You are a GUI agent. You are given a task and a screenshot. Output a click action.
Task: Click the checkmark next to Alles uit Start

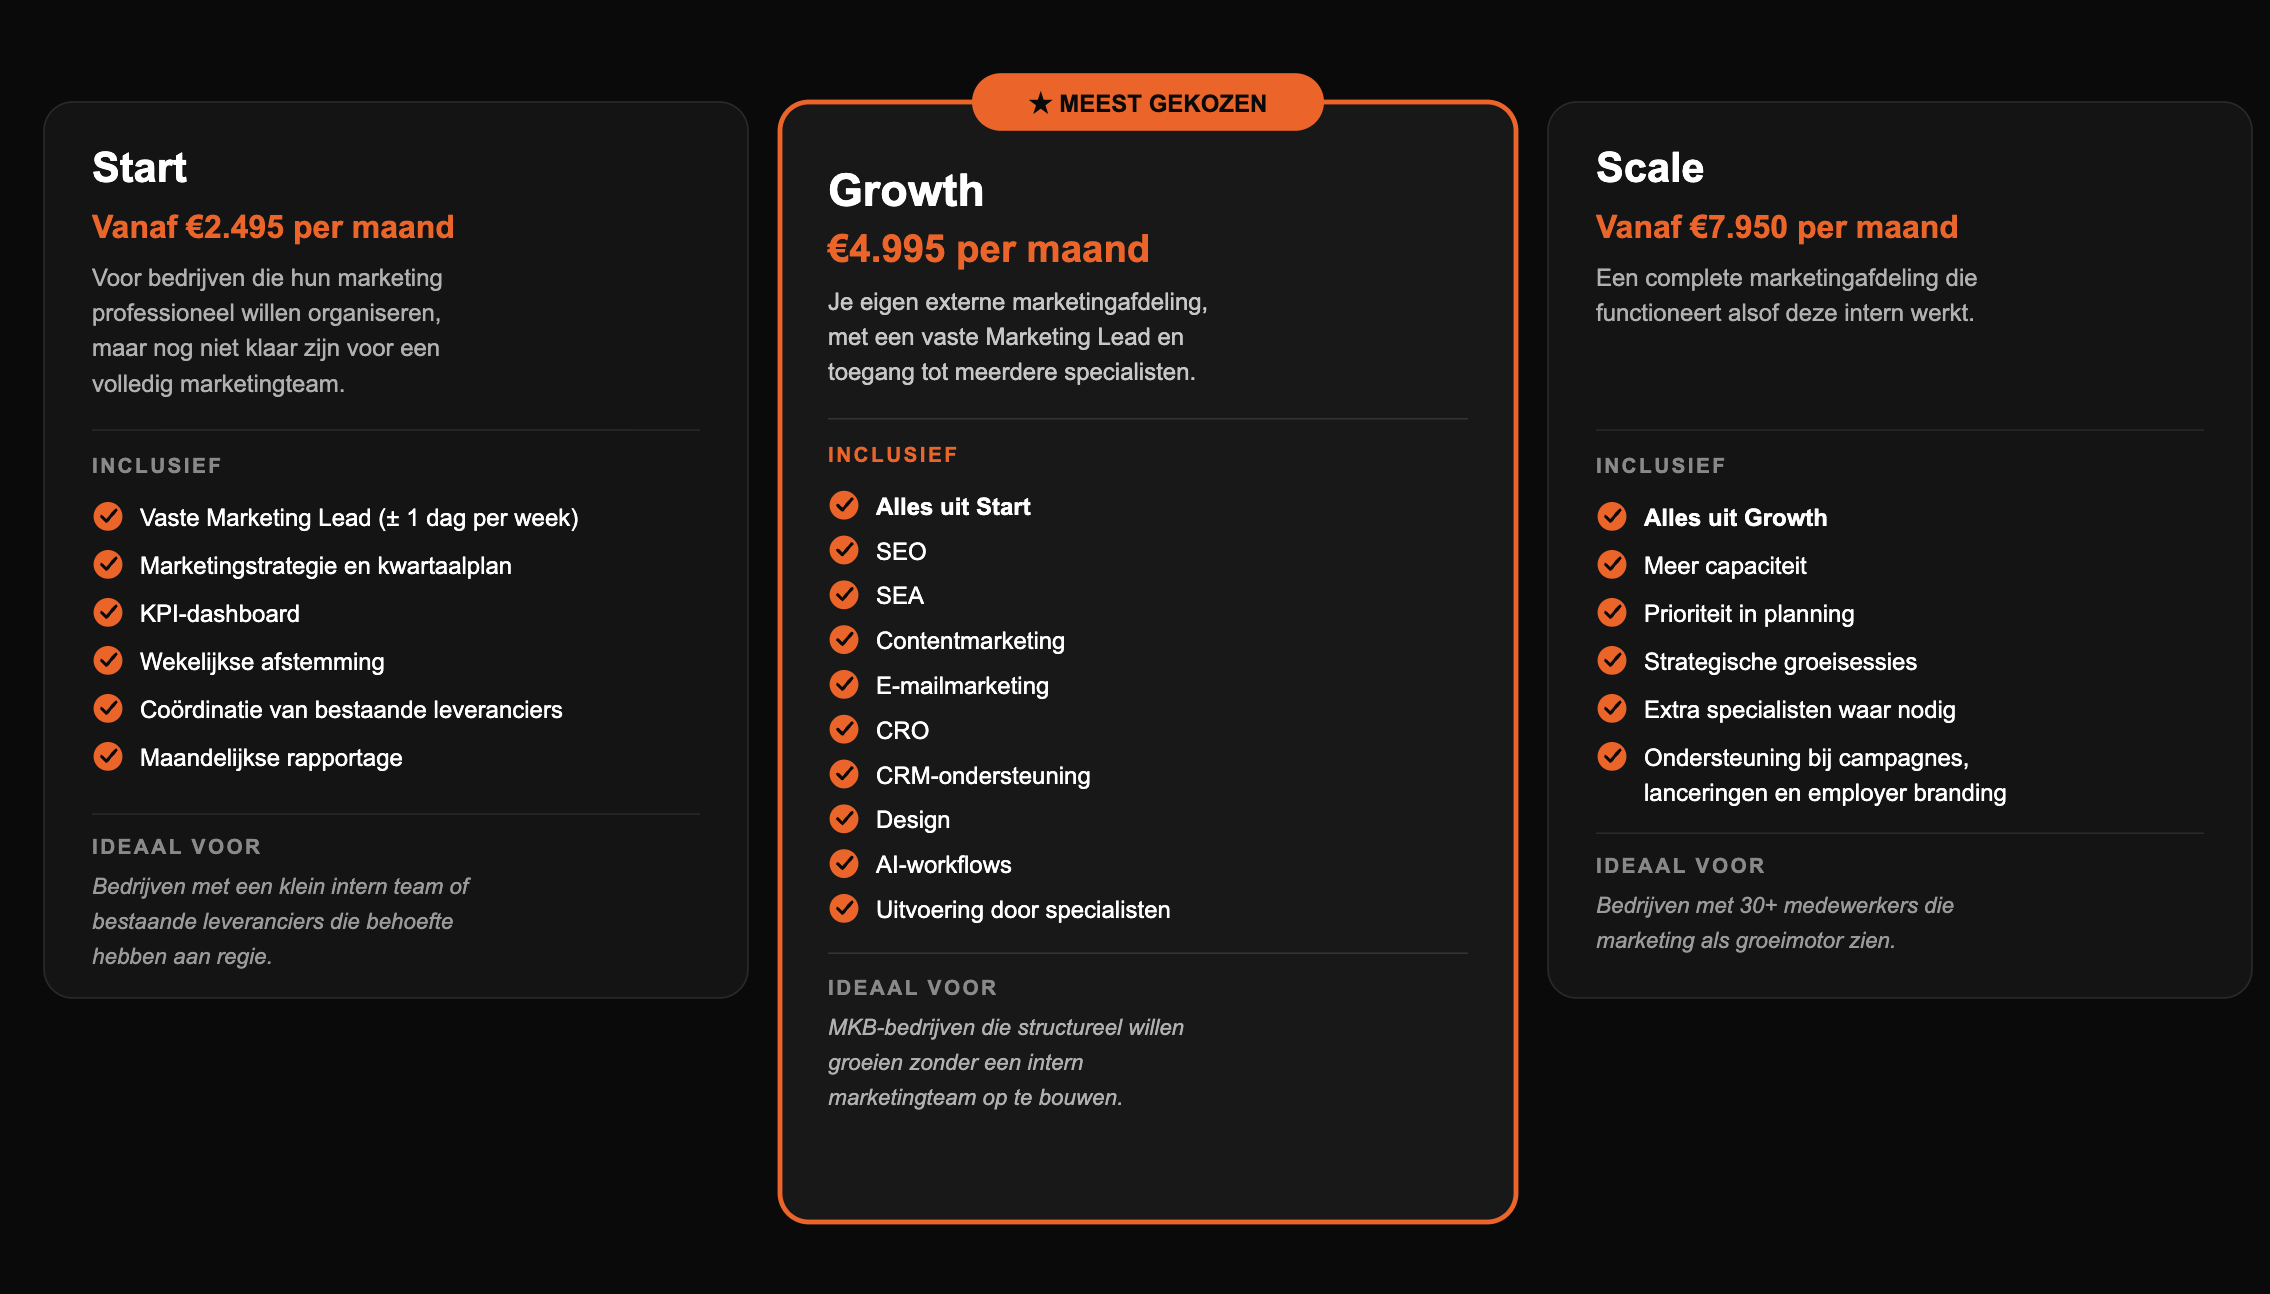(844, 505)
